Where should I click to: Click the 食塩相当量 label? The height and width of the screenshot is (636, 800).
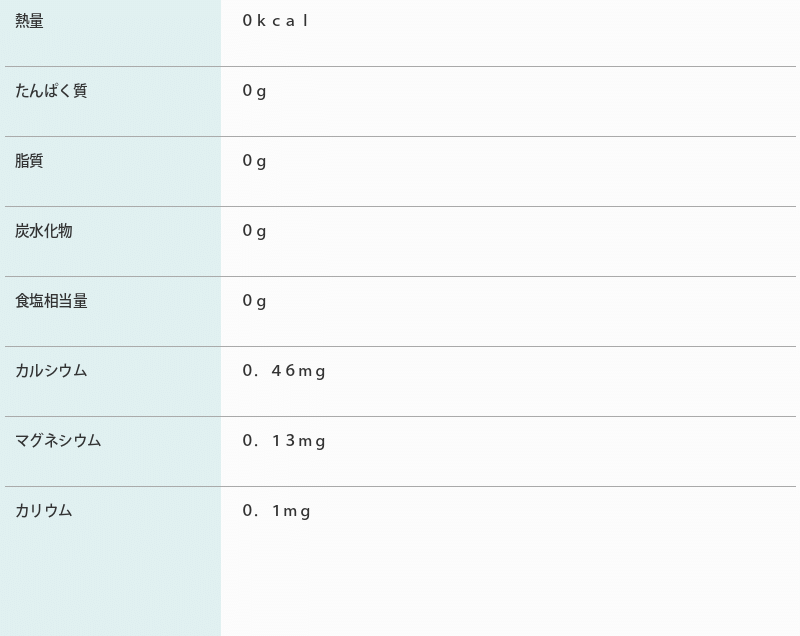51,301
